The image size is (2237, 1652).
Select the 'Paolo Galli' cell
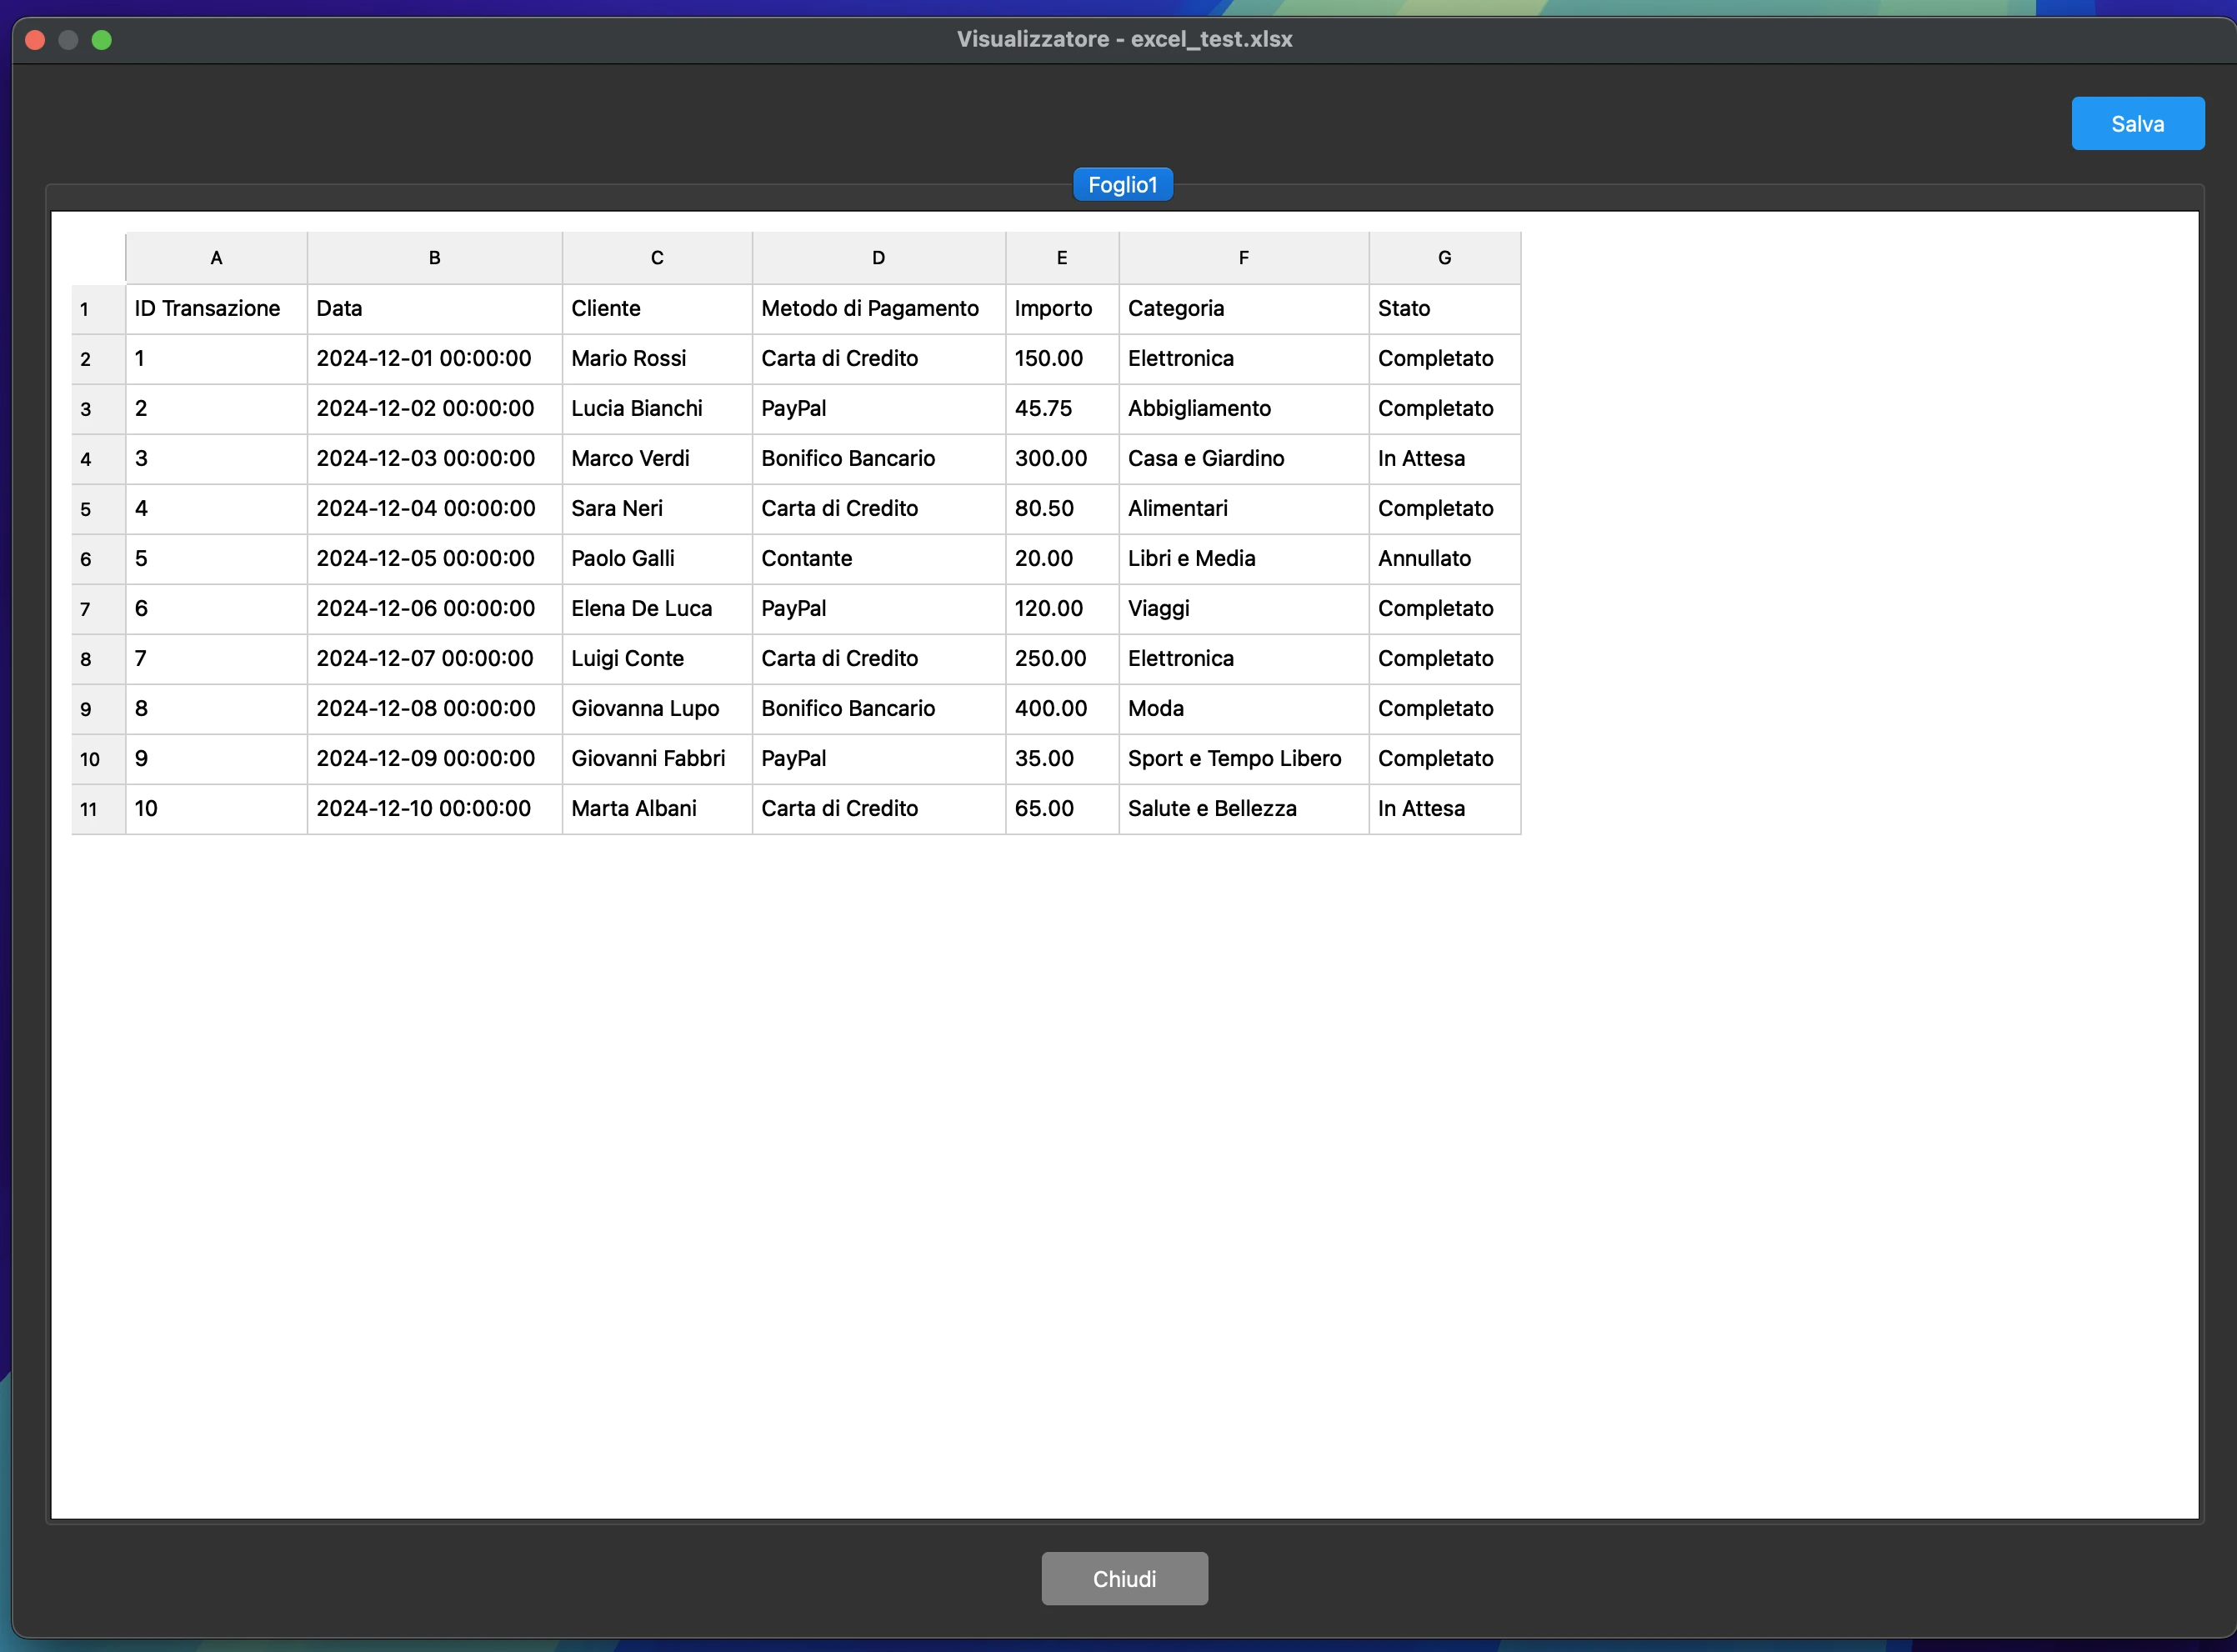[x=657, y=558]
